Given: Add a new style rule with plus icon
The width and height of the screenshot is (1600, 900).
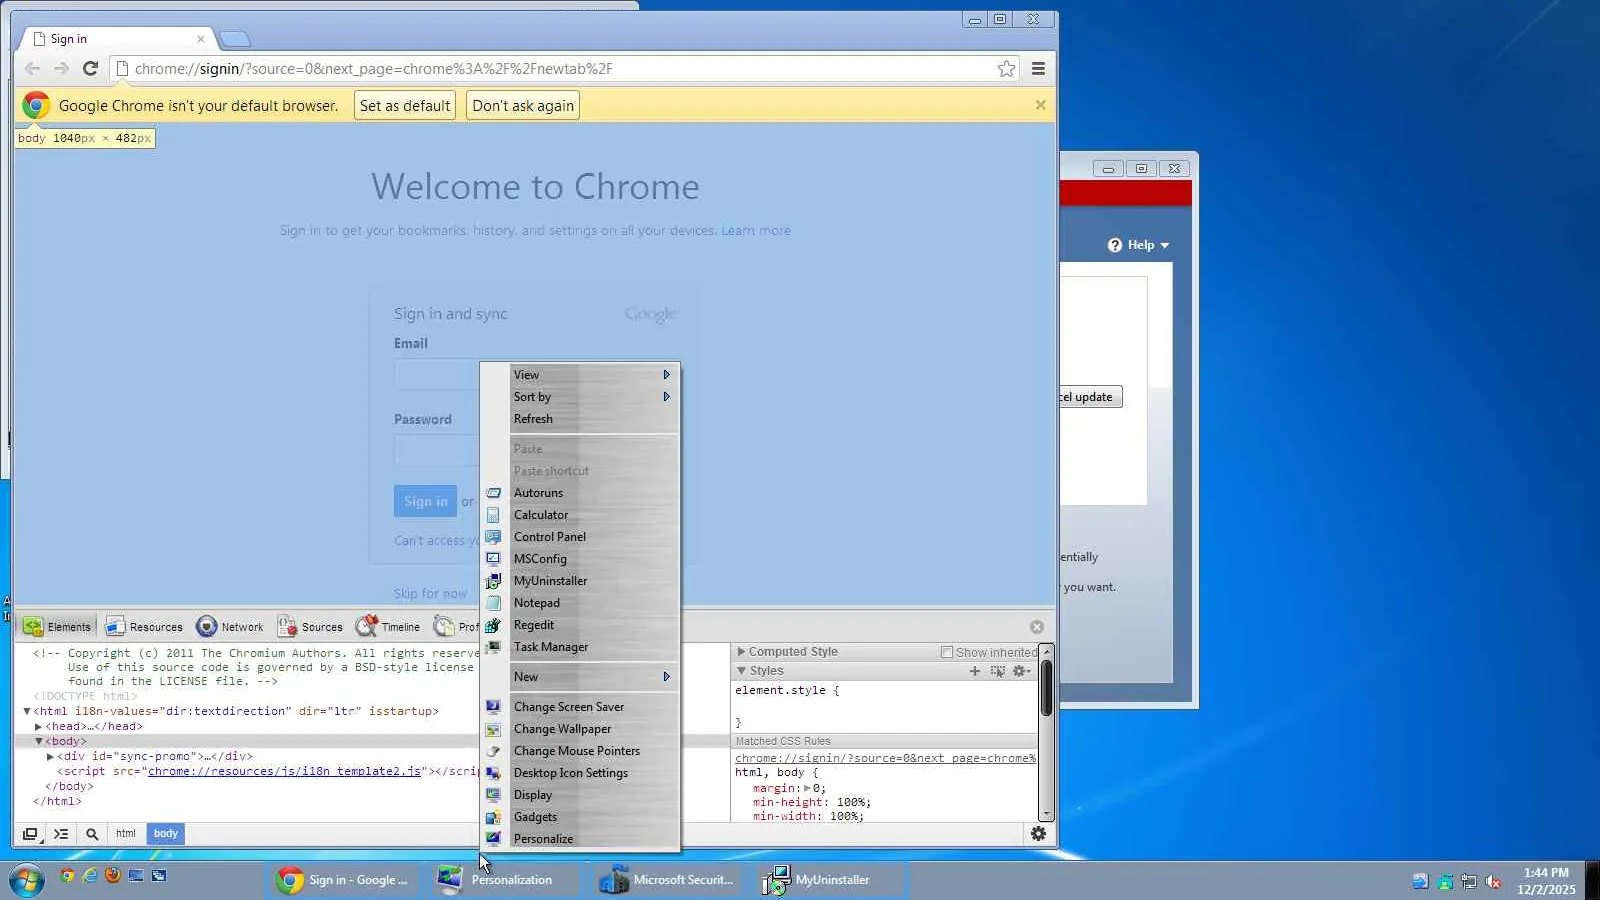Looking at the screenshot, I should pyautogui.click(x=975, y=671).
